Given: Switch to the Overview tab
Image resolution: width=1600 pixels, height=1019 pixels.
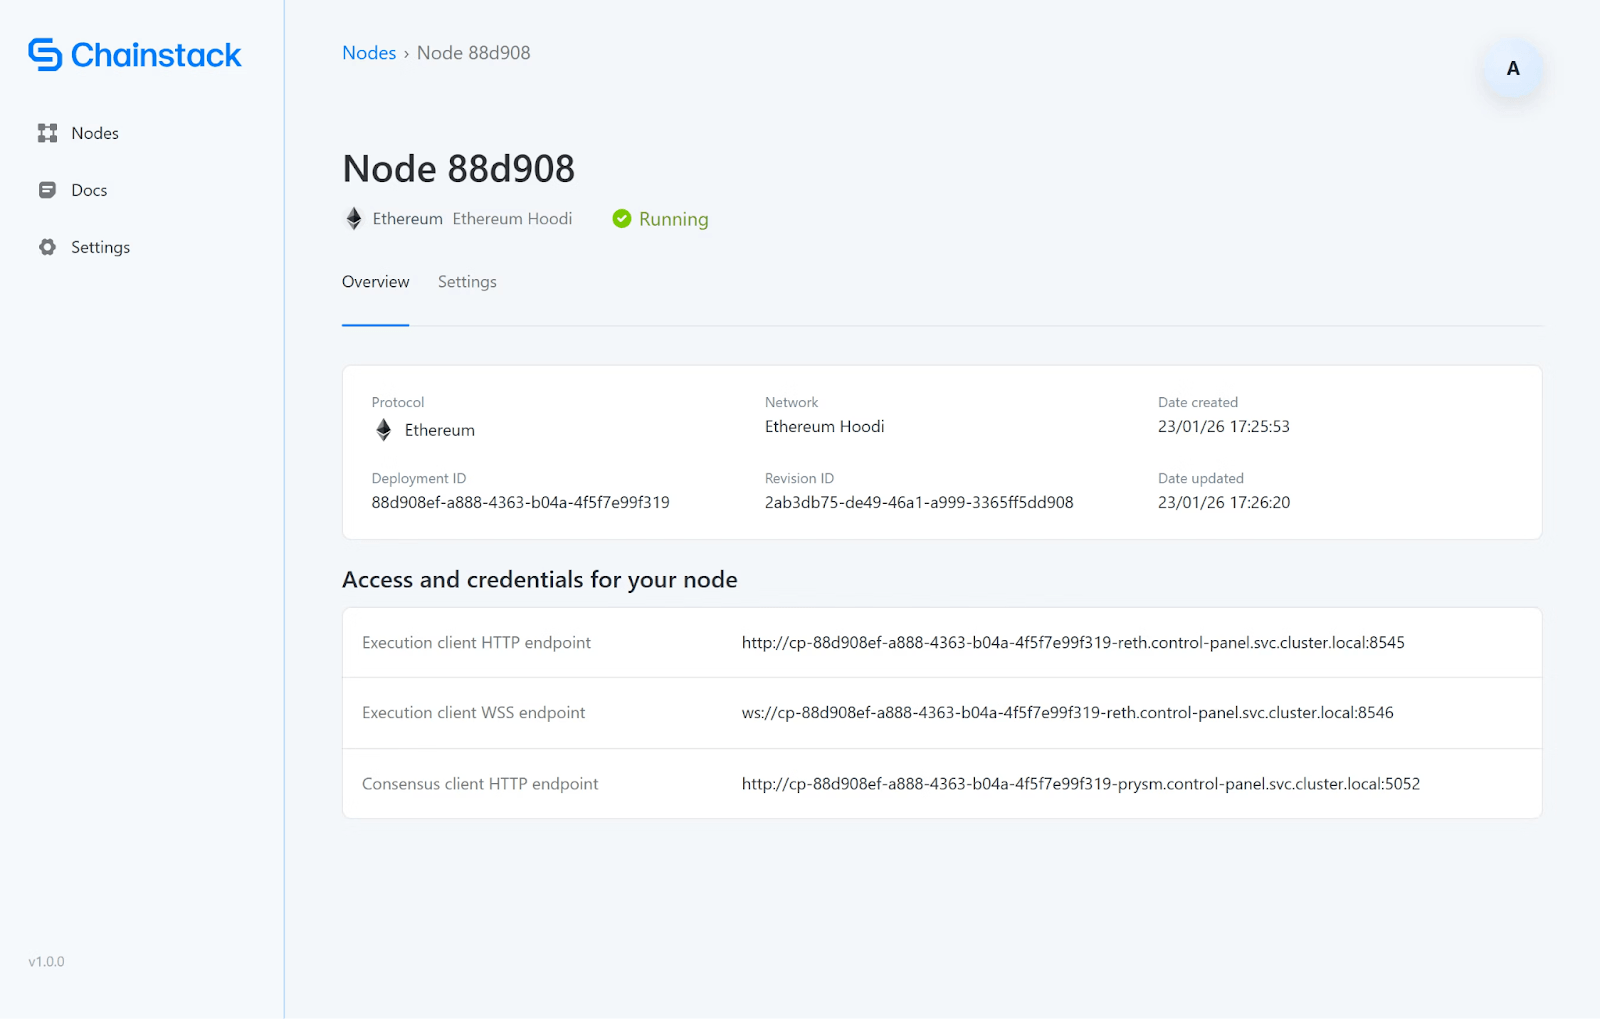Looking at the screenshot, I should pos(375,282).
